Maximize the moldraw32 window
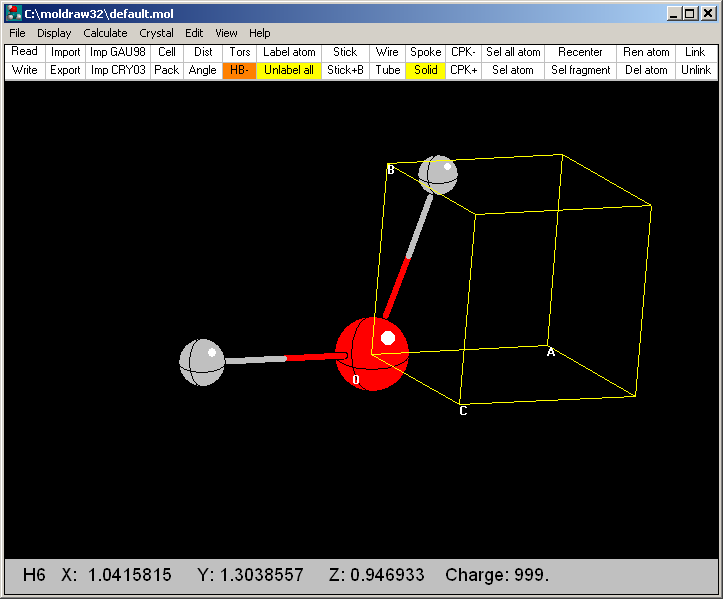The width and height of the screenshot is (723, 599). click(x=690, y=13)
